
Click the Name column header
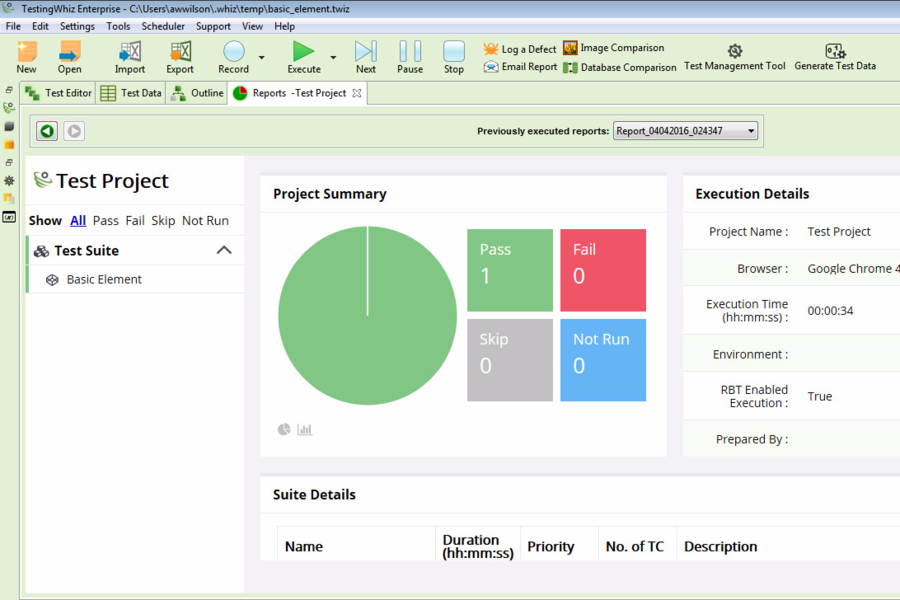[304, 547]
